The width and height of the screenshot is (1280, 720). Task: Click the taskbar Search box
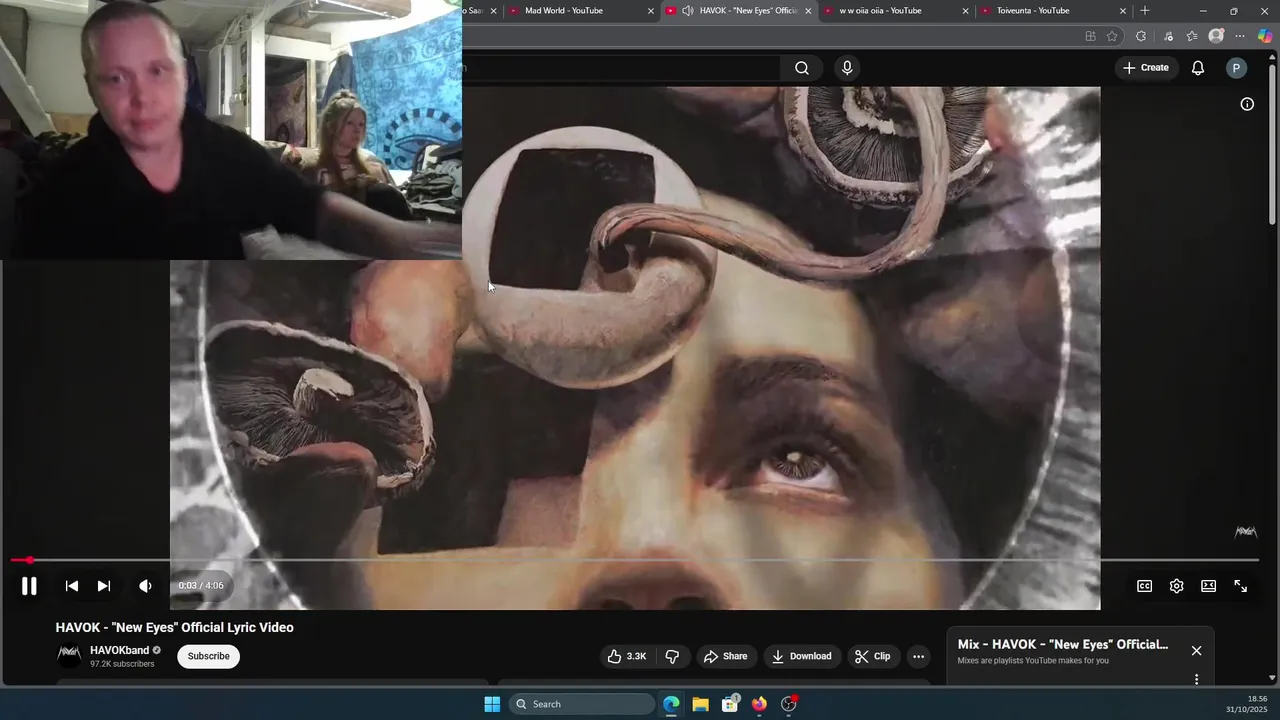tap(584, 704)
